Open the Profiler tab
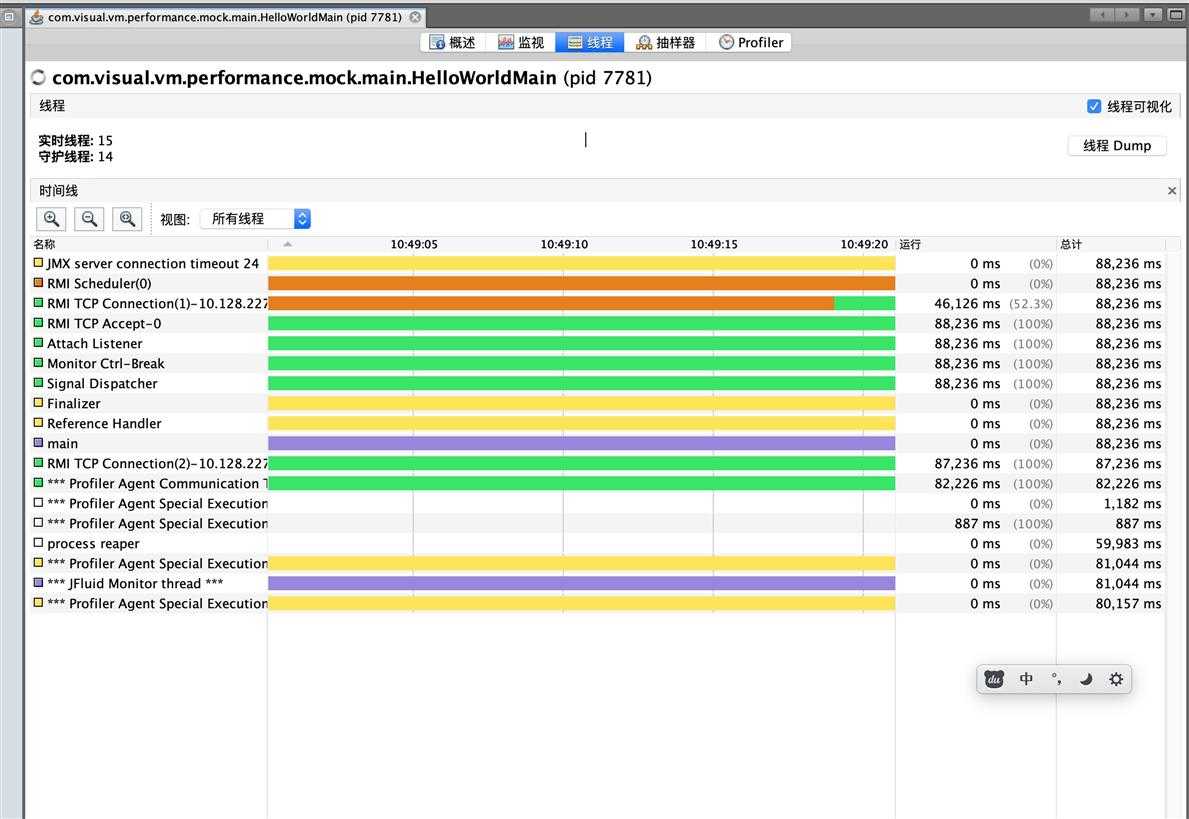Screen dimensions: 1189x819 coord(751,42)
